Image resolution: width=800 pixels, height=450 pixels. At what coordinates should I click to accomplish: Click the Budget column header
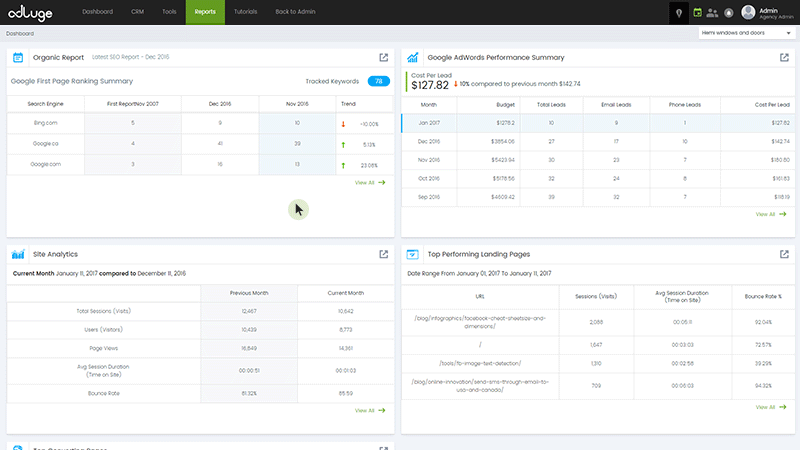[x=505, y=105]
